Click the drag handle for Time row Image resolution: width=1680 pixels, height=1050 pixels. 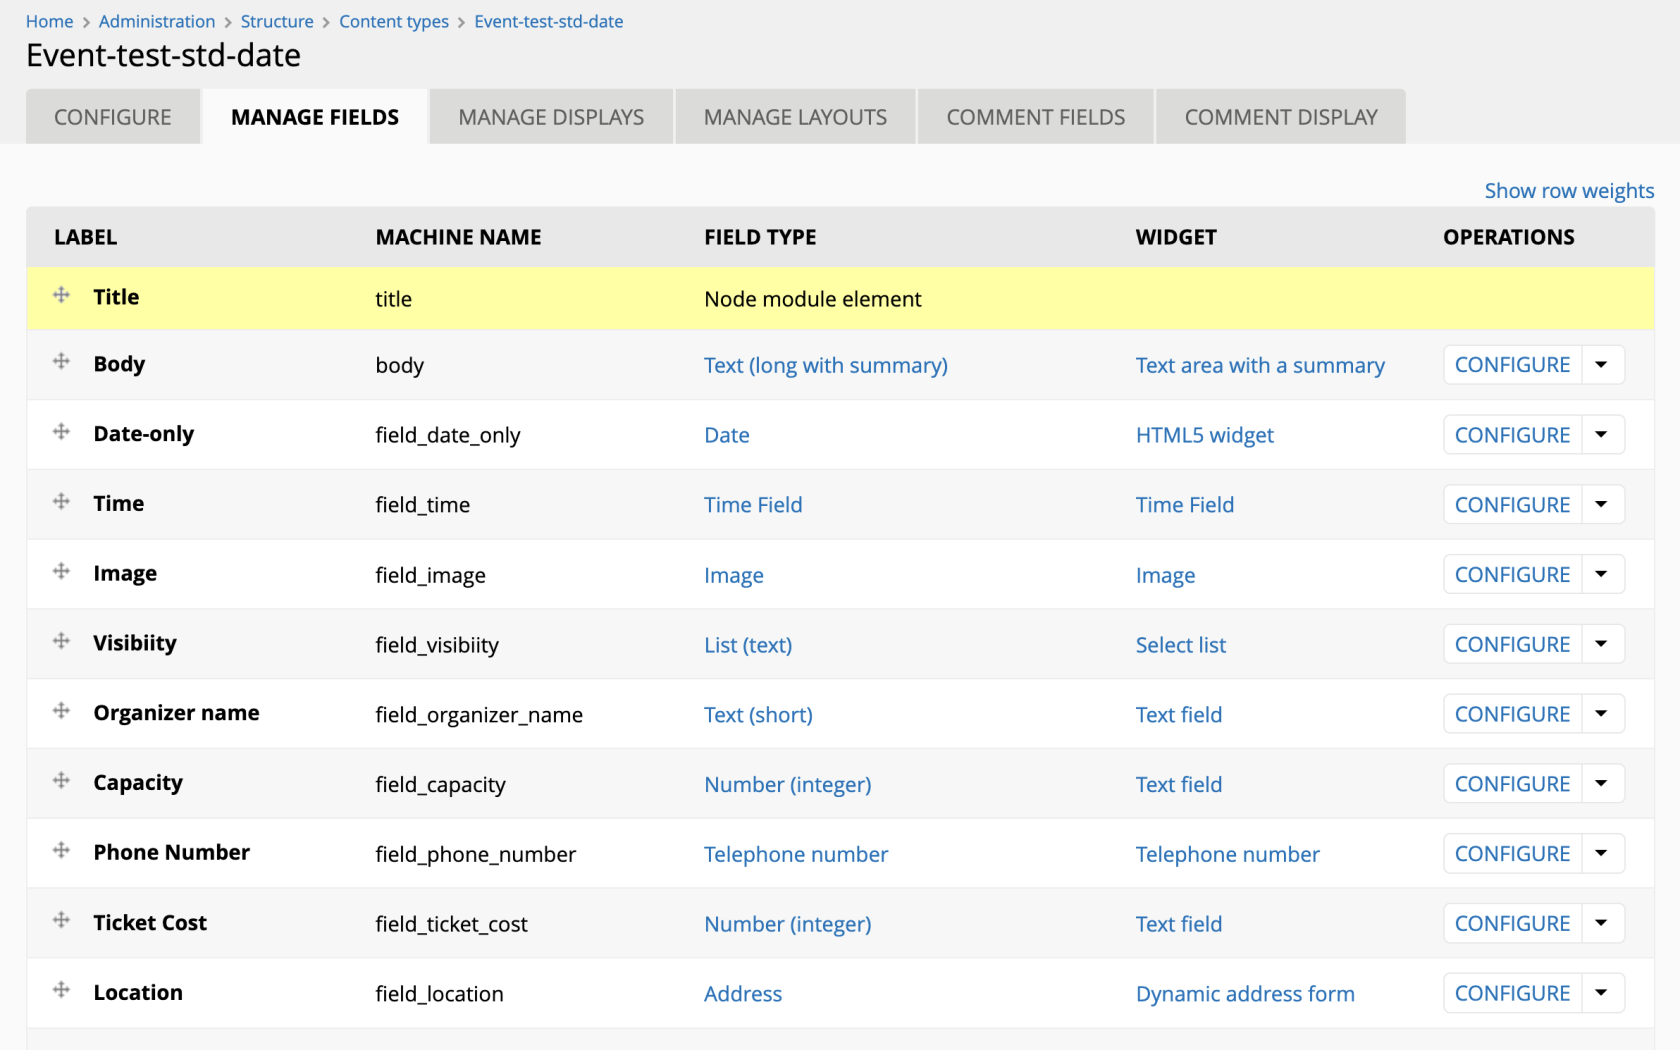tap(61, 501)
